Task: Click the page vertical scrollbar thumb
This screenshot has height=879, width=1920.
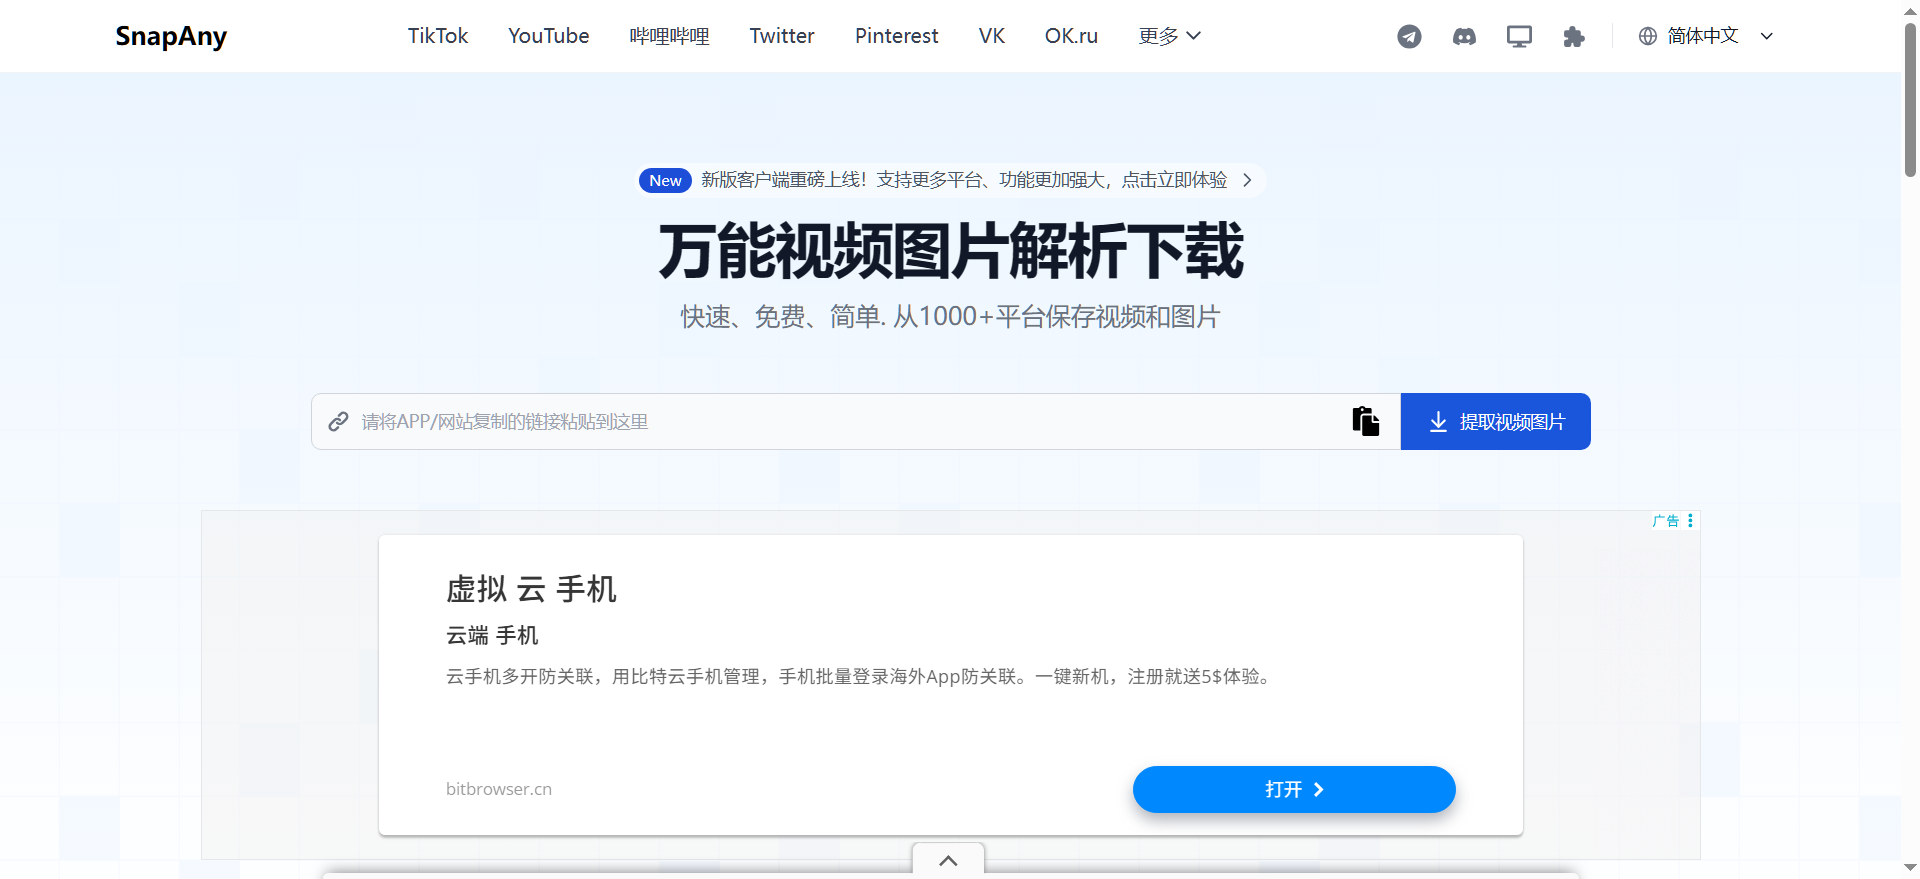Action: 1910,100
